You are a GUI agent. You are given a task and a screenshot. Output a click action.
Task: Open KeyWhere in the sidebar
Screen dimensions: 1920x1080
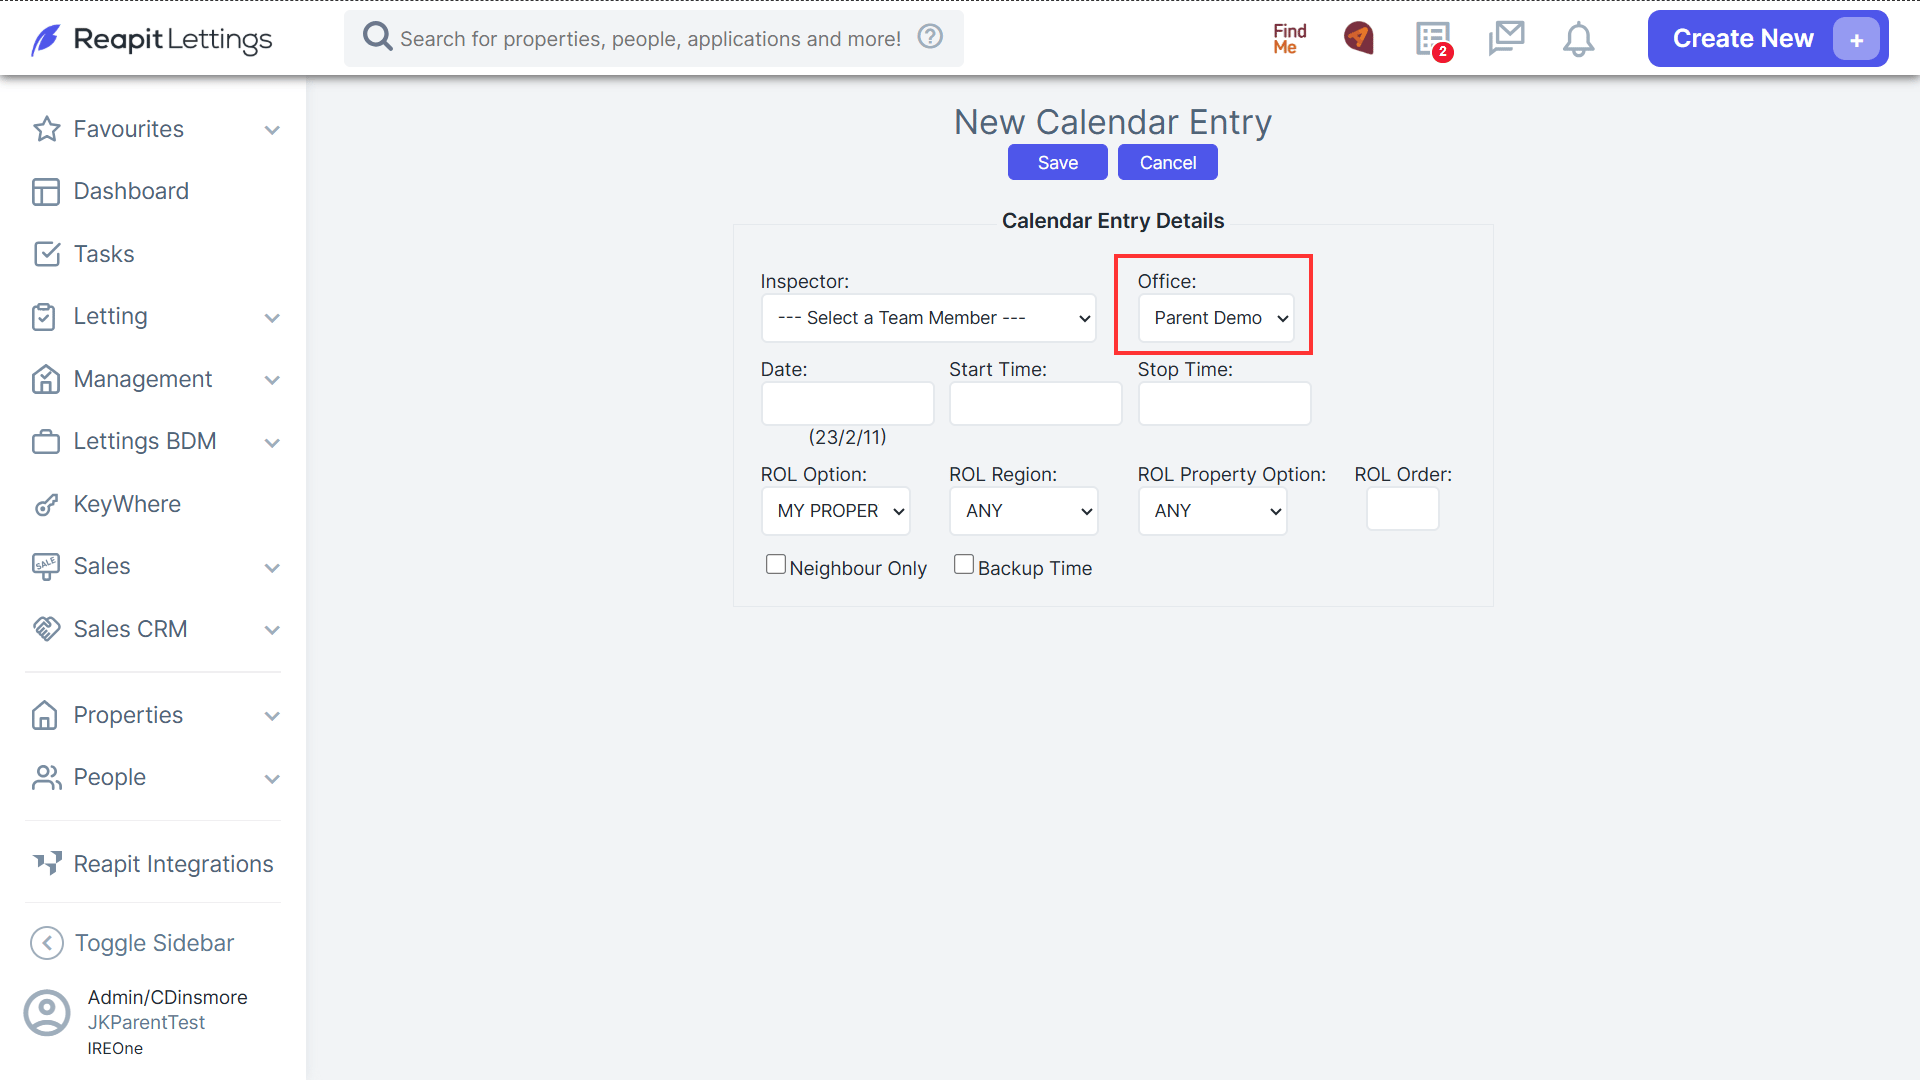coord(127,504)
